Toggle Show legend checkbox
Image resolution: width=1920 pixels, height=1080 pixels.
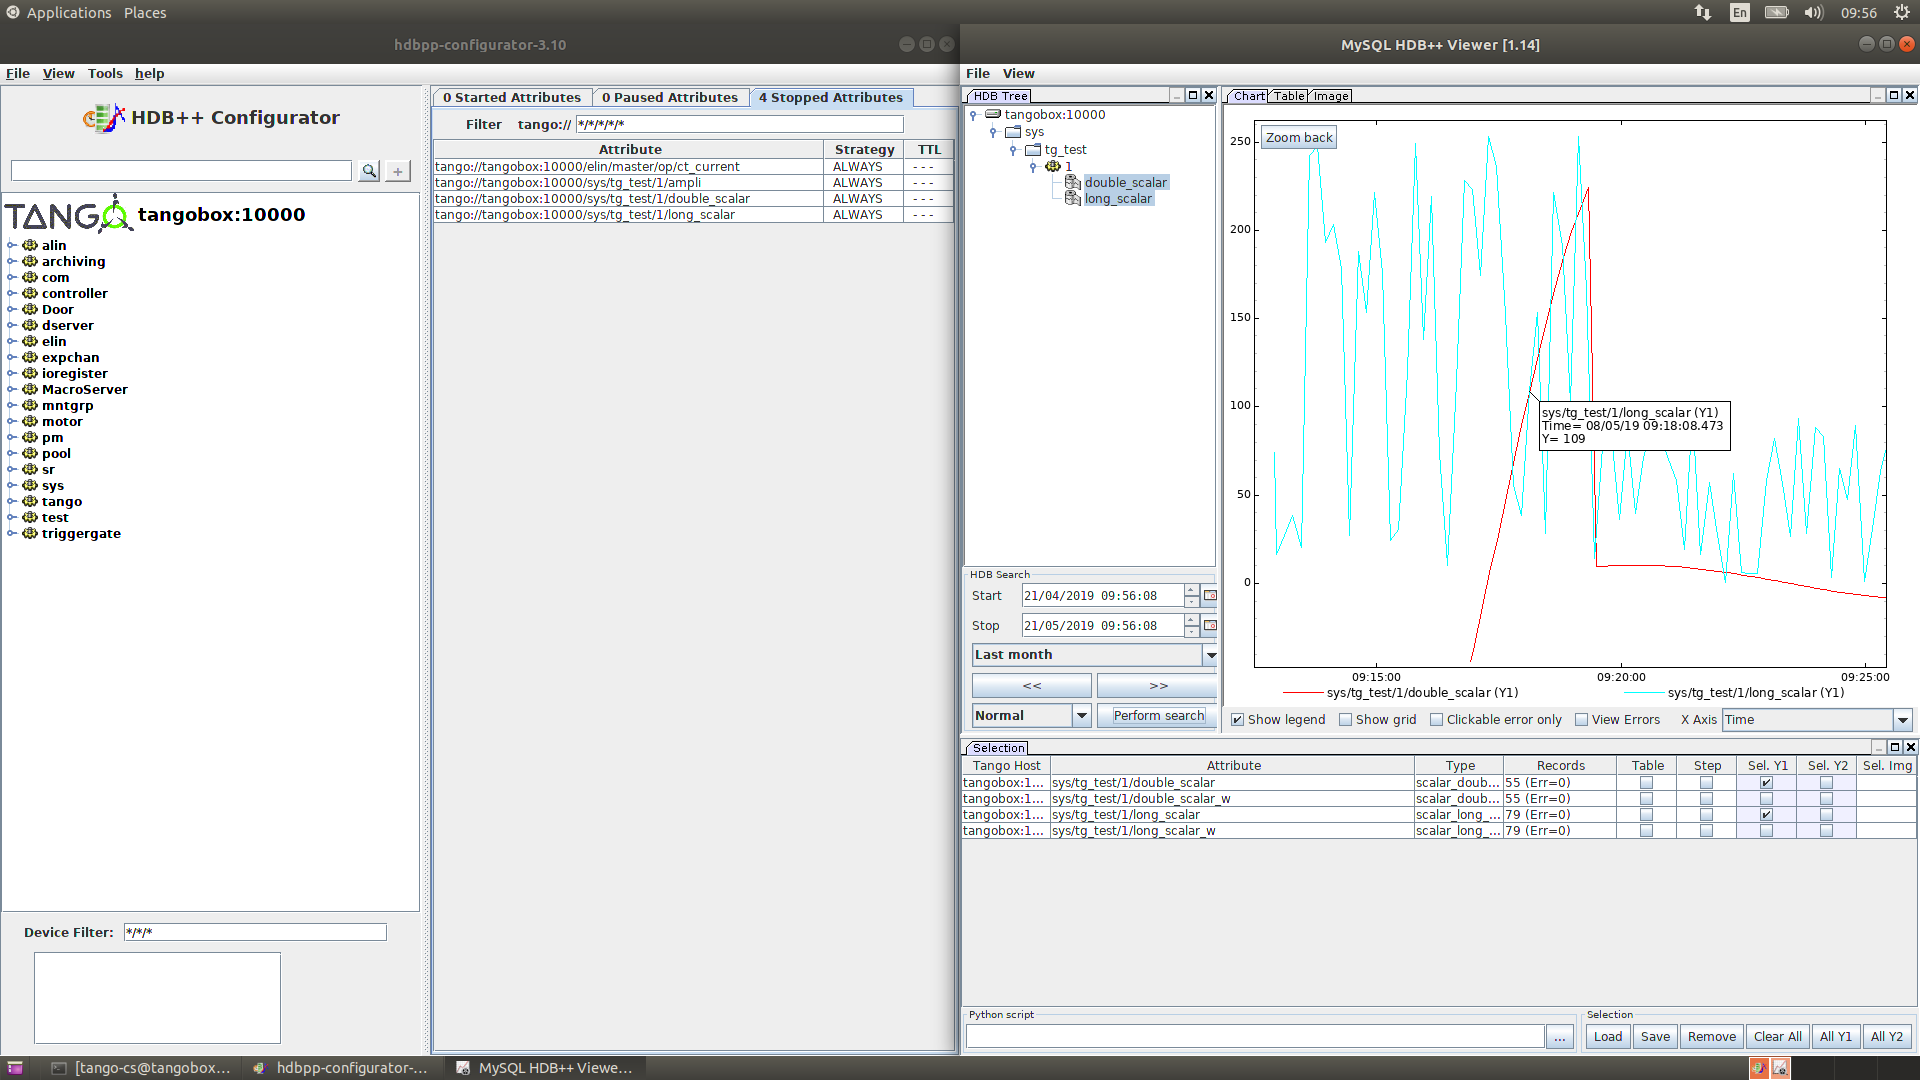click(x=1237, y=720)
